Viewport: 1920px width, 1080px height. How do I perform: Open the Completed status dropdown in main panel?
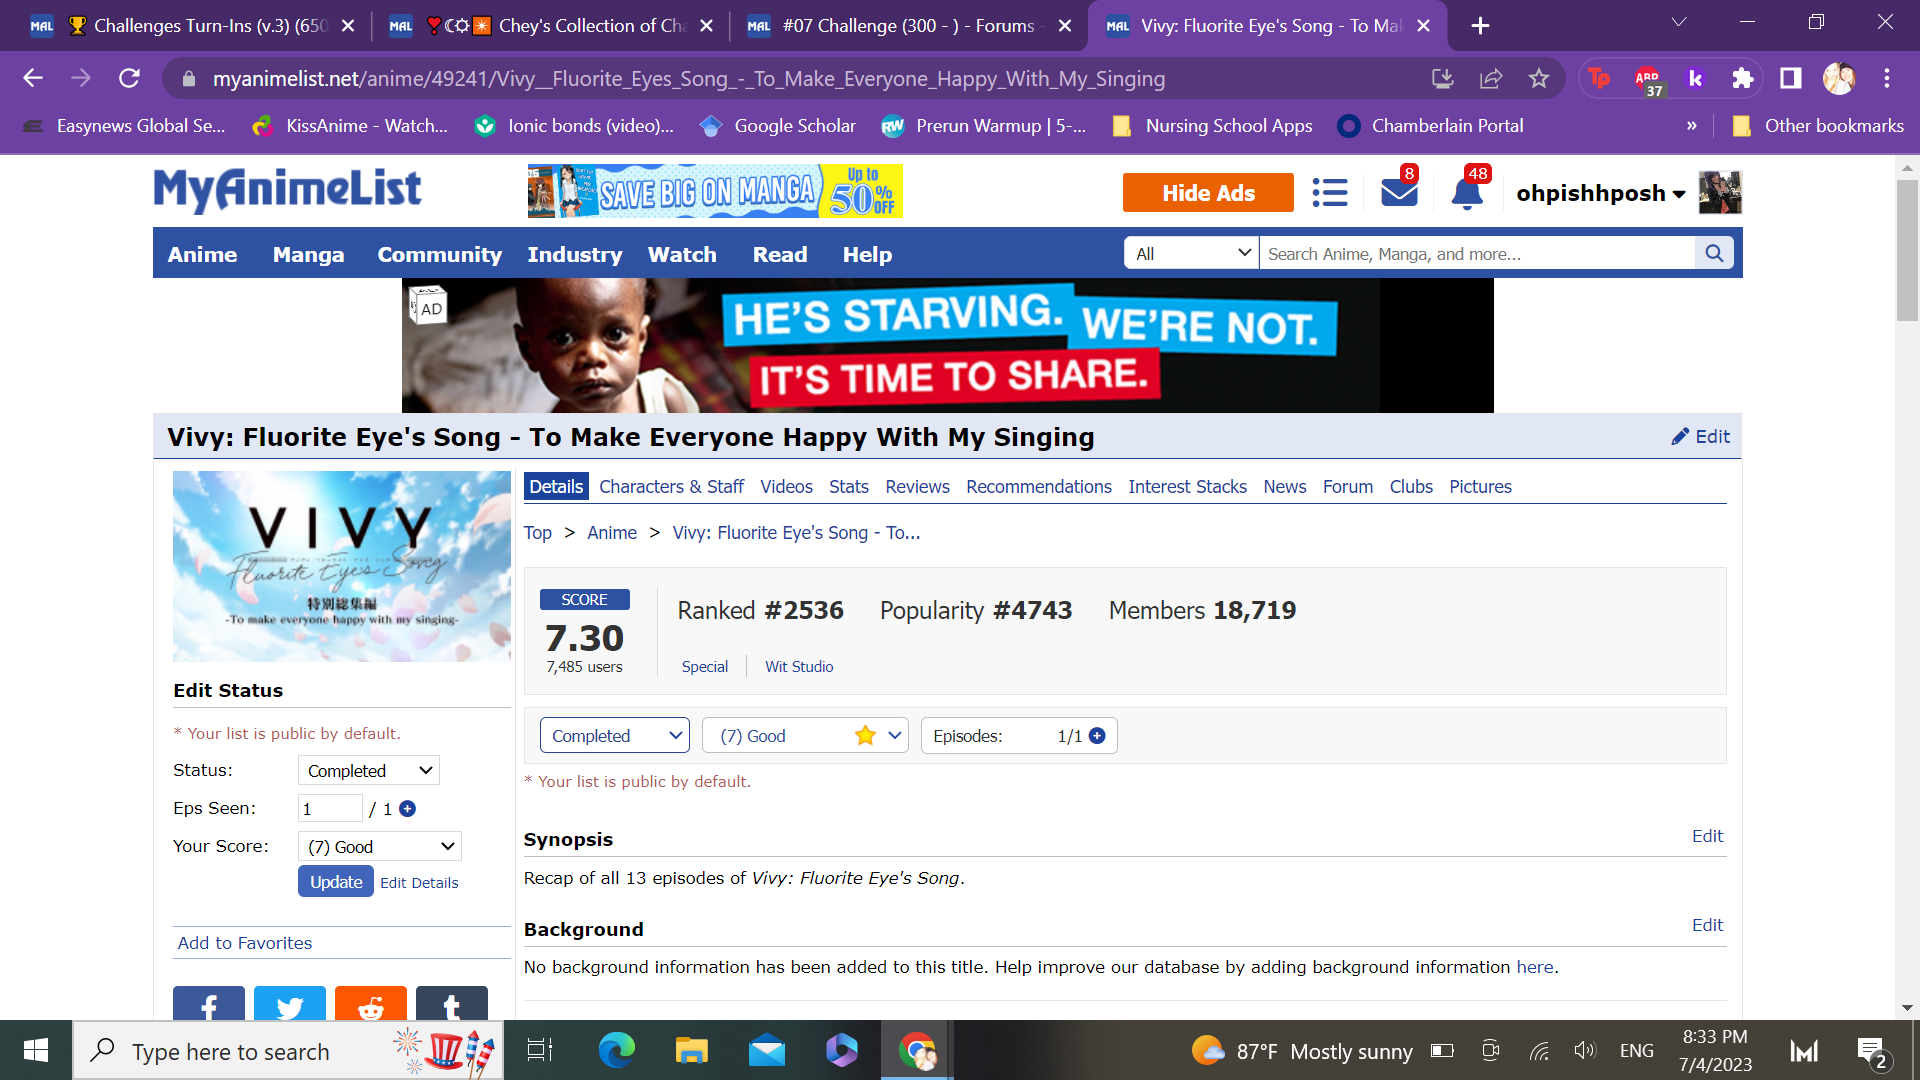(615, 736)
